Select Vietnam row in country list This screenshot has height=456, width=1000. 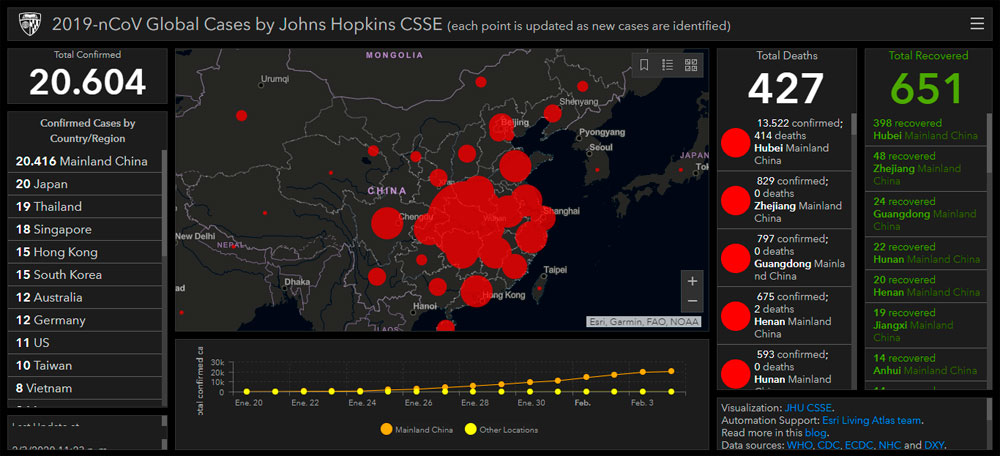85,388
